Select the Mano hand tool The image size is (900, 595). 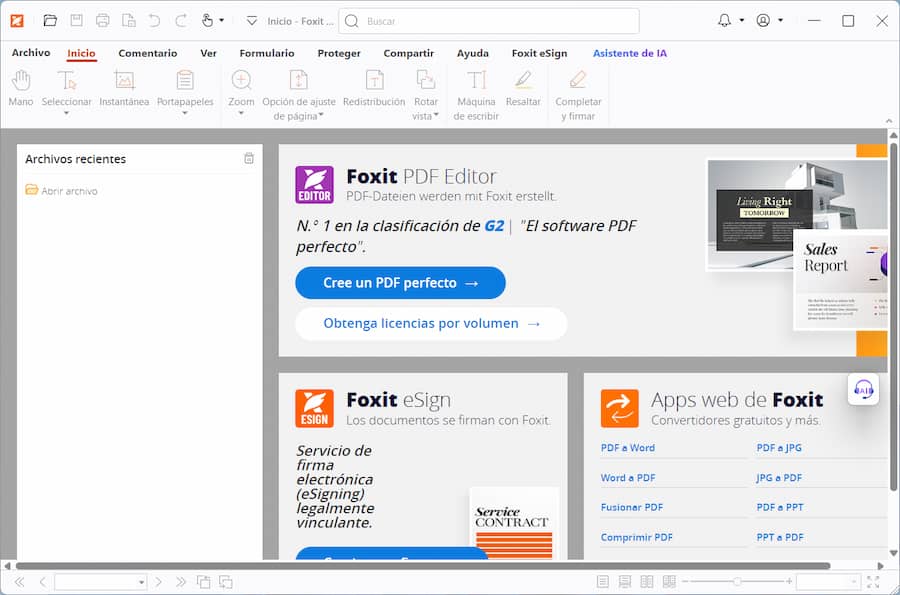21,88
